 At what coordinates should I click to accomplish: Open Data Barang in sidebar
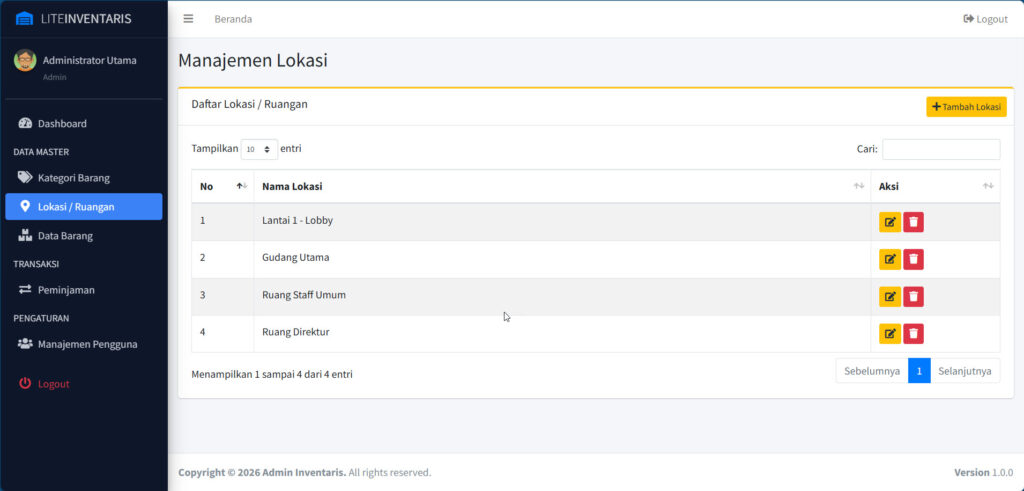click(x=65, y=236)
